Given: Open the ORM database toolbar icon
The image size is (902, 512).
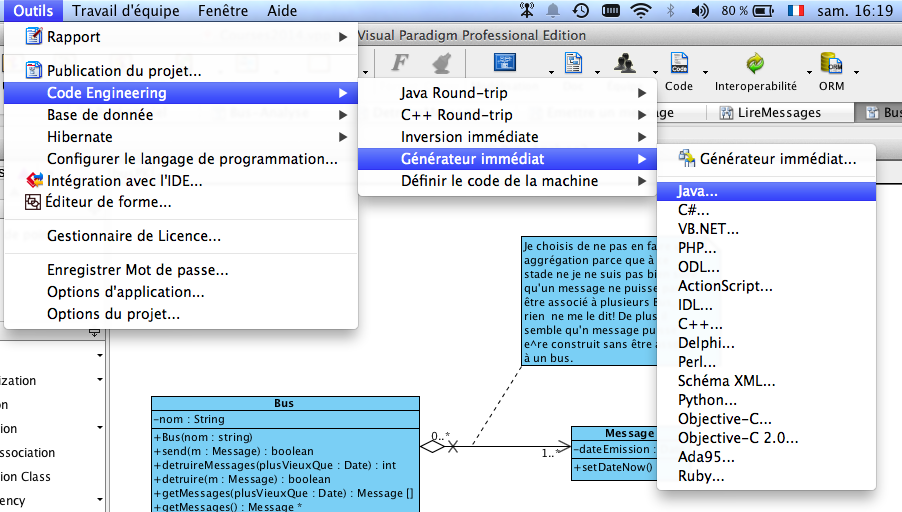Looking at the screenshot, I should coord(830,65).
